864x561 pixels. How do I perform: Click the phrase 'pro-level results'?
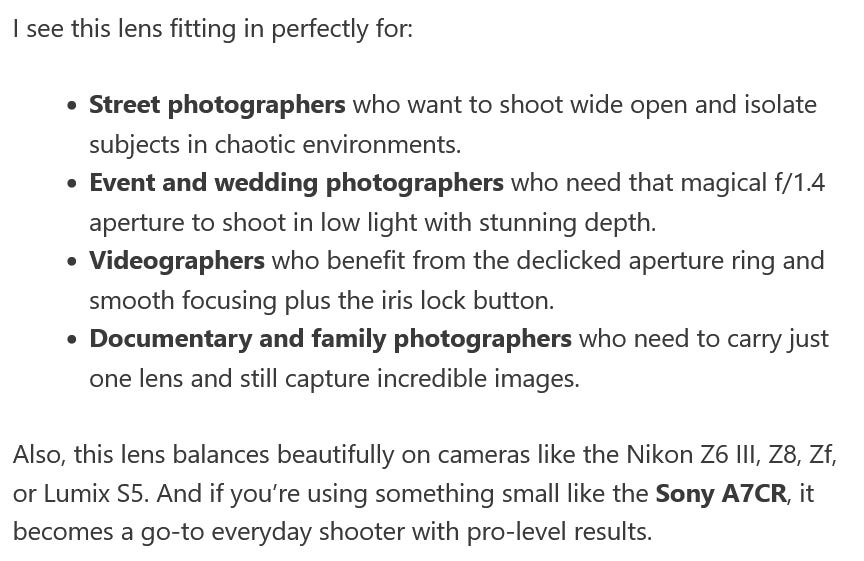coord(557,532)
